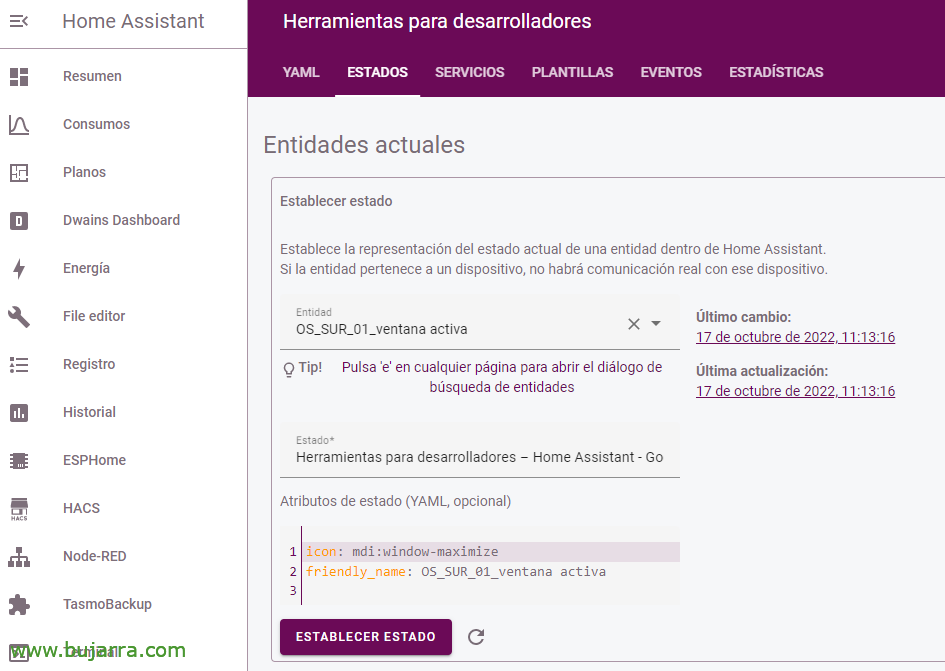Click the HACS store icon
This screenshot has width=945, height=671.
19,509
